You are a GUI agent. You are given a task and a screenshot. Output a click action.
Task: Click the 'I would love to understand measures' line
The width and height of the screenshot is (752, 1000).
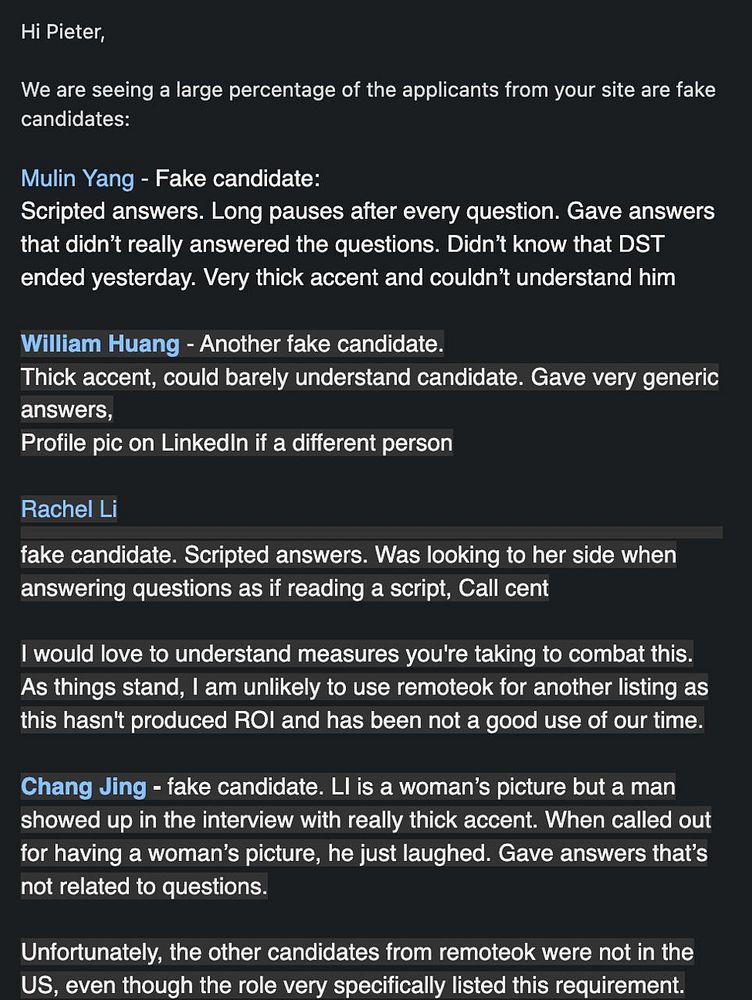pyautogui.click(x=357, y=654)
